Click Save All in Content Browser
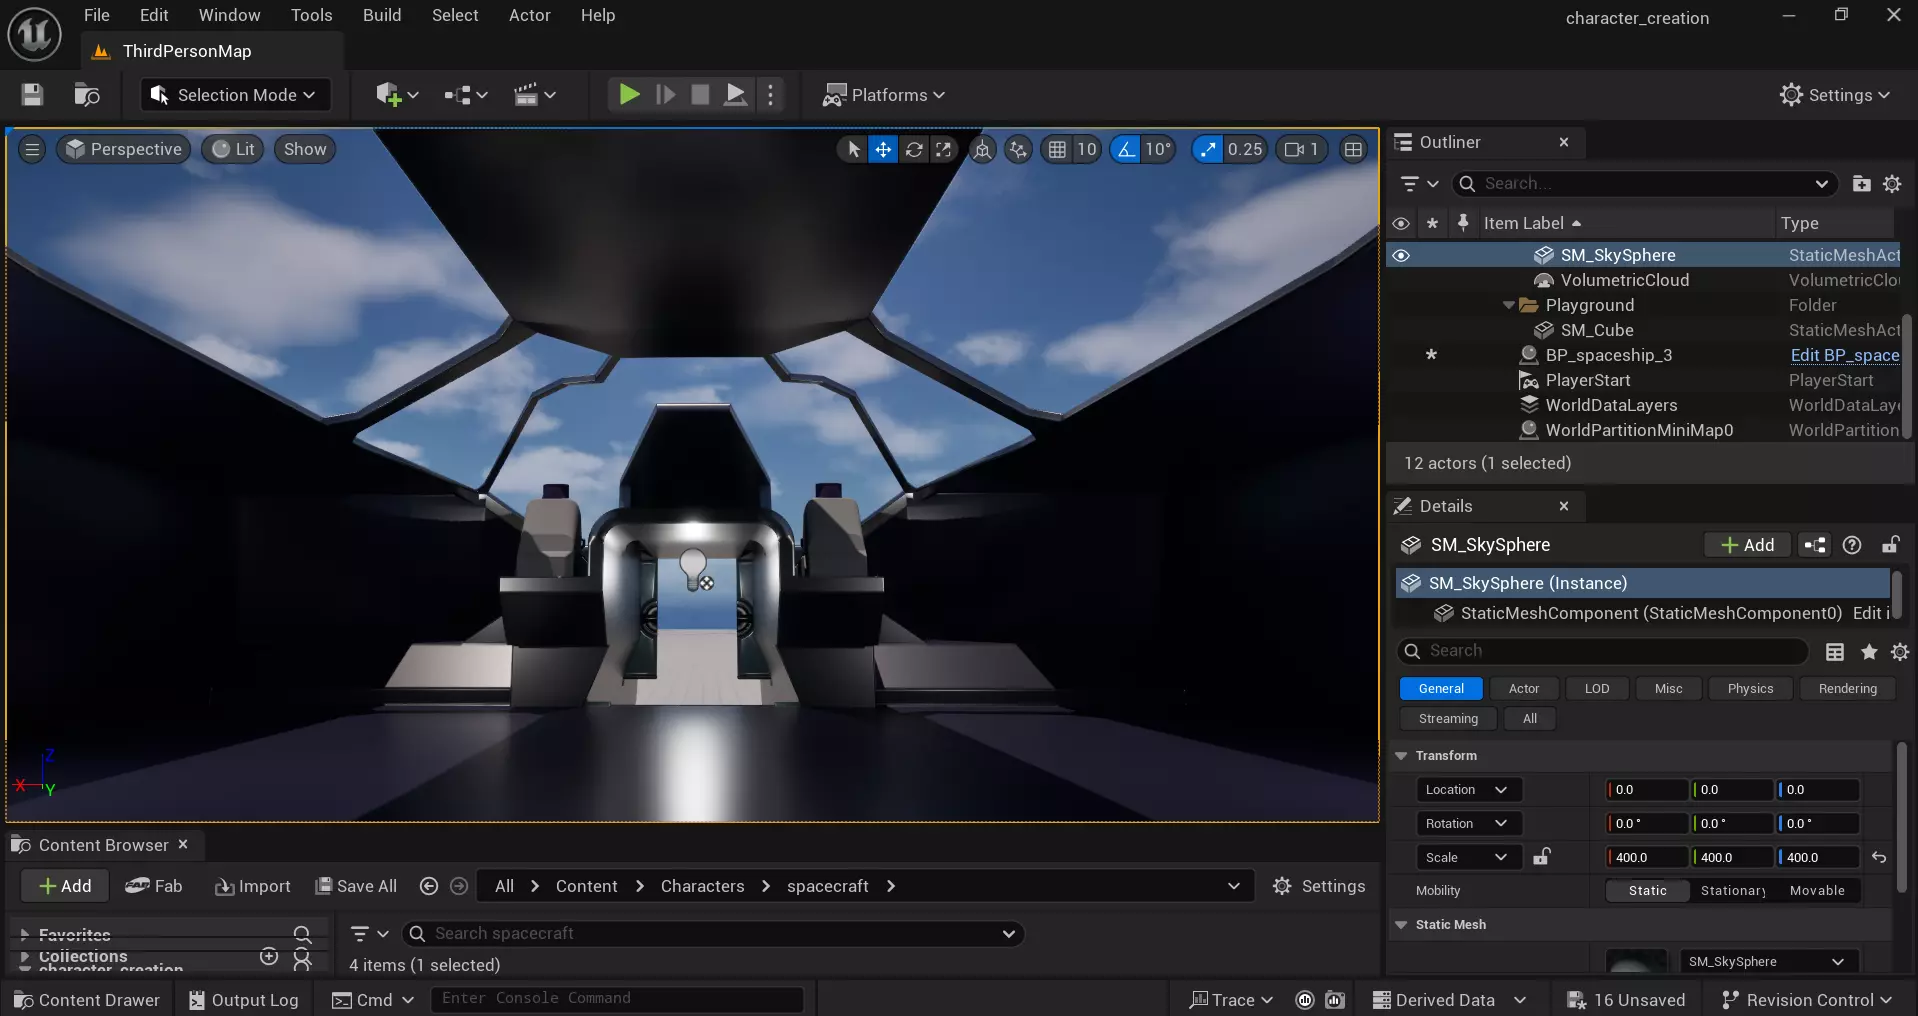This screenshot has height=1016, width=1918. tap(356, 887)
